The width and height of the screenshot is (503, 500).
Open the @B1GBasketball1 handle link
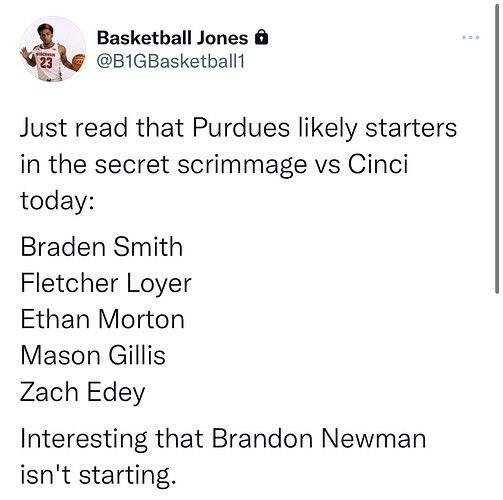(171, 61)
